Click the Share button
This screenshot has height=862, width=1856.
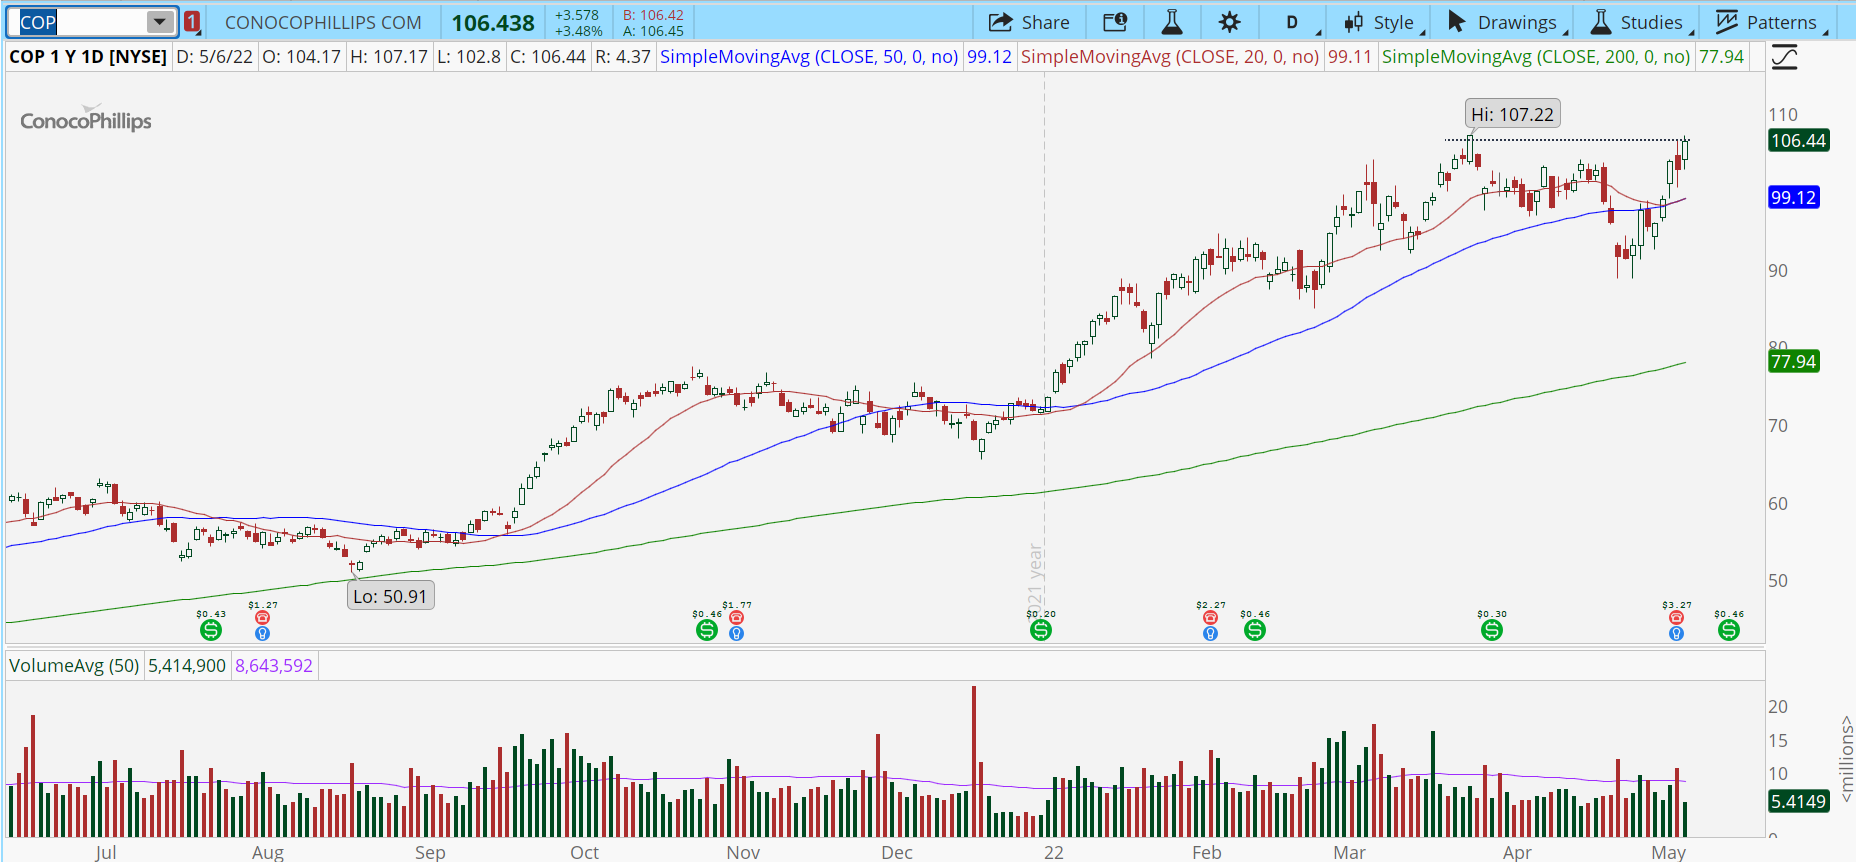(1029, 22)
